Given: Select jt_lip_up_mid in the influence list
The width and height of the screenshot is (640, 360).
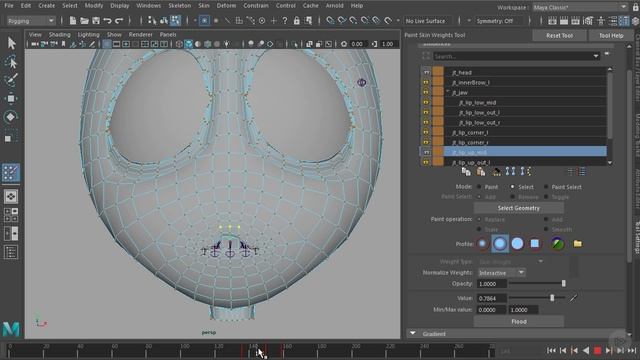Looking at the screenshot, I should click(525, 152).
